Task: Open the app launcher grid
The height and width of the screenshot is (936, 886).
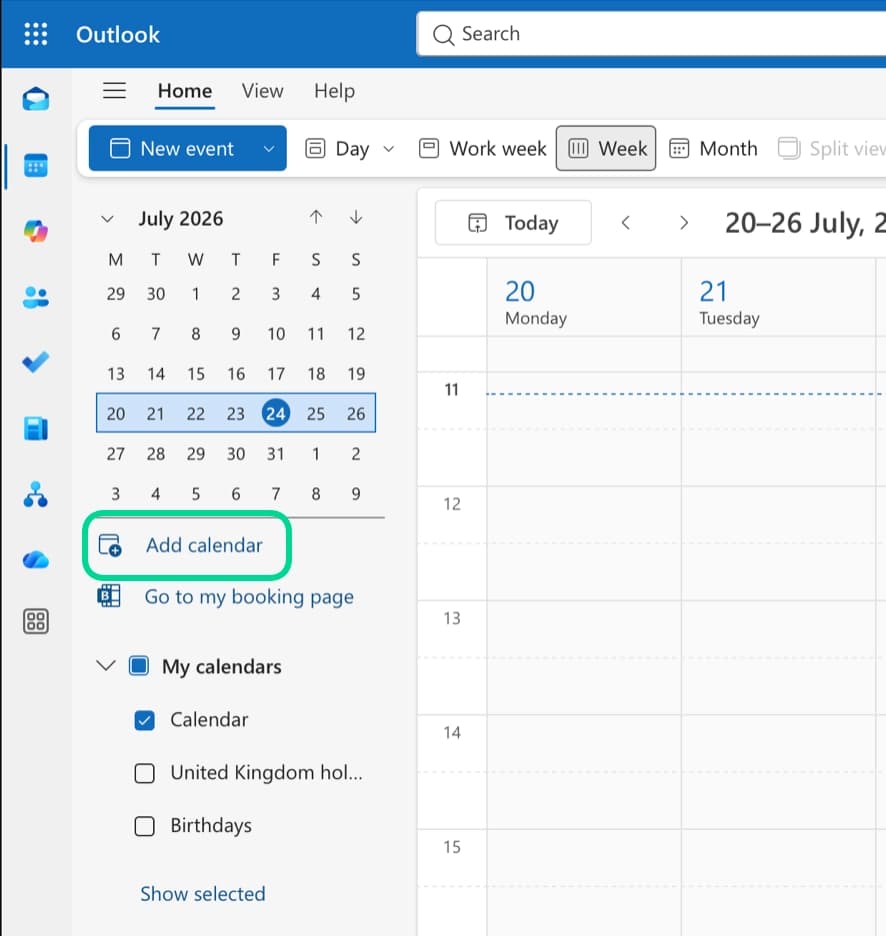Action: [x=36, y=34]
